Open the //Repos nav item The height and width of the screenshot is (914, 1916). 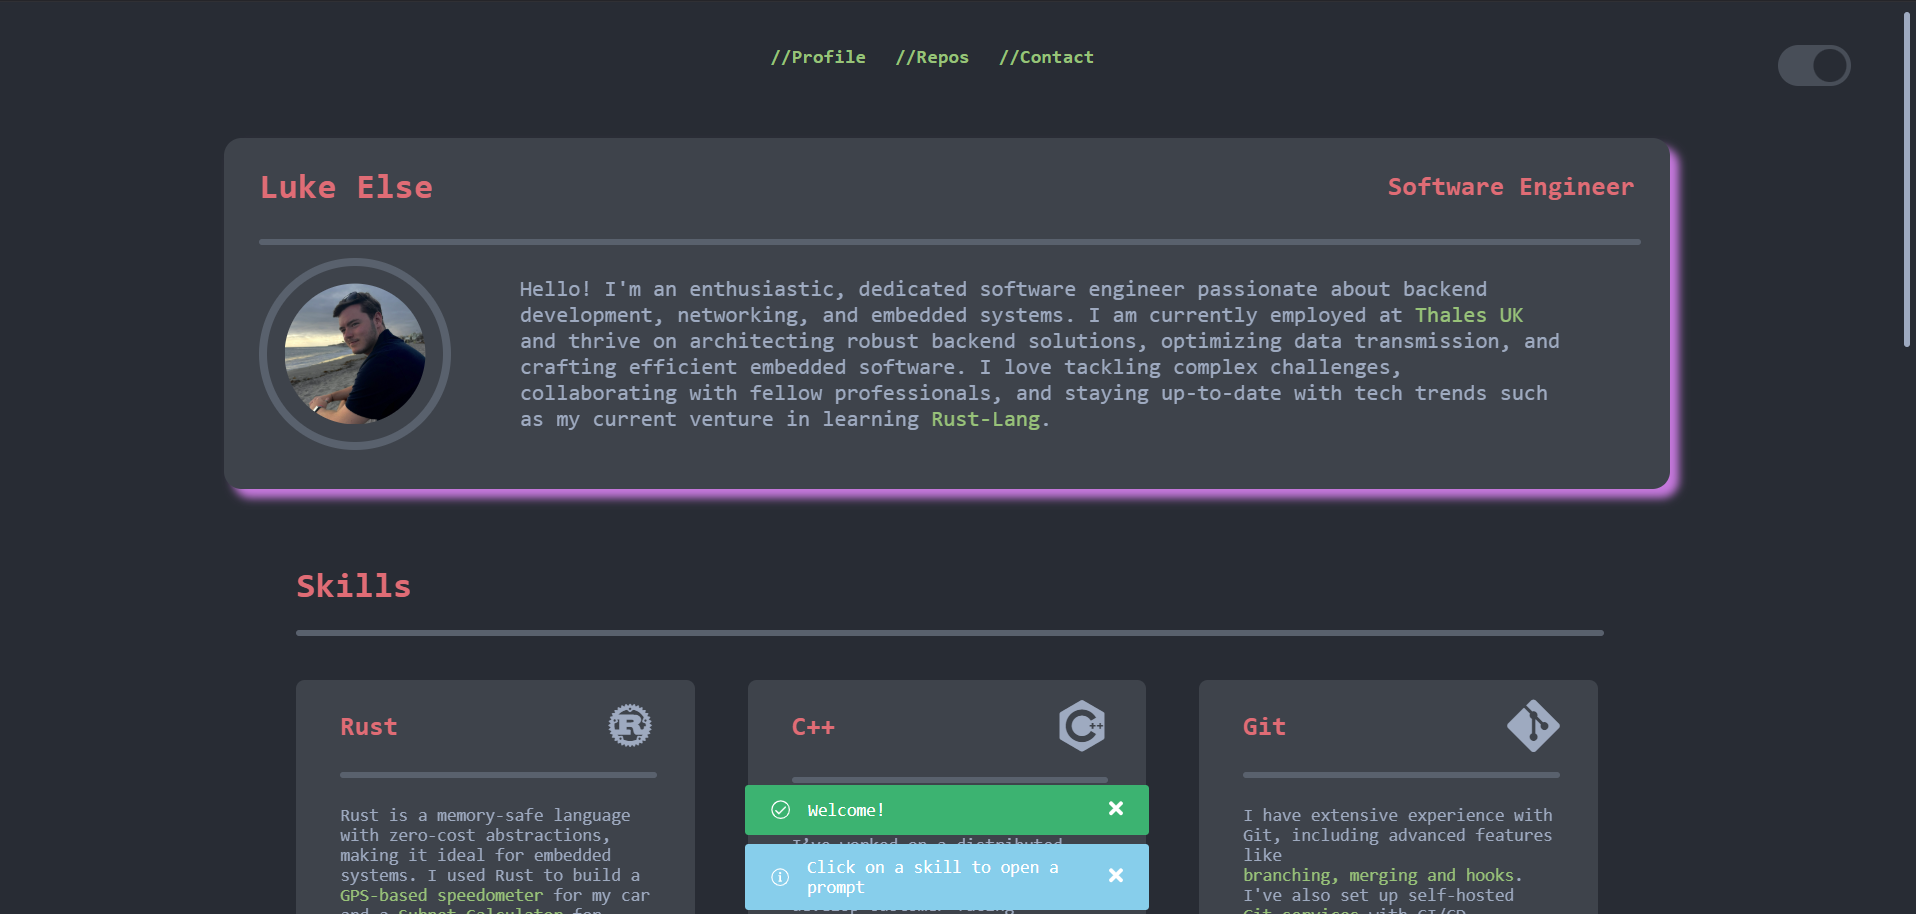tap(932, 57)
